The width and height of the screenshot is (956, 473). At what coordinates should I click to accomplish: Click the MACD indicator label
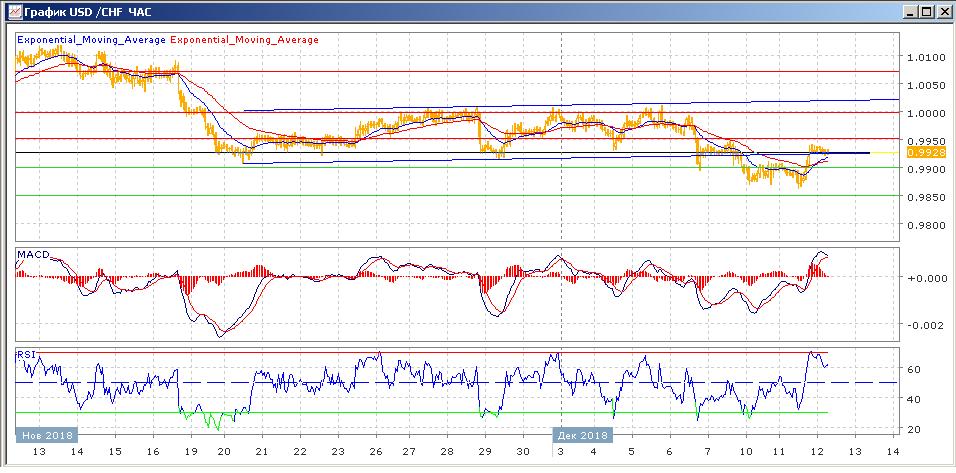[x=33, y=254]
